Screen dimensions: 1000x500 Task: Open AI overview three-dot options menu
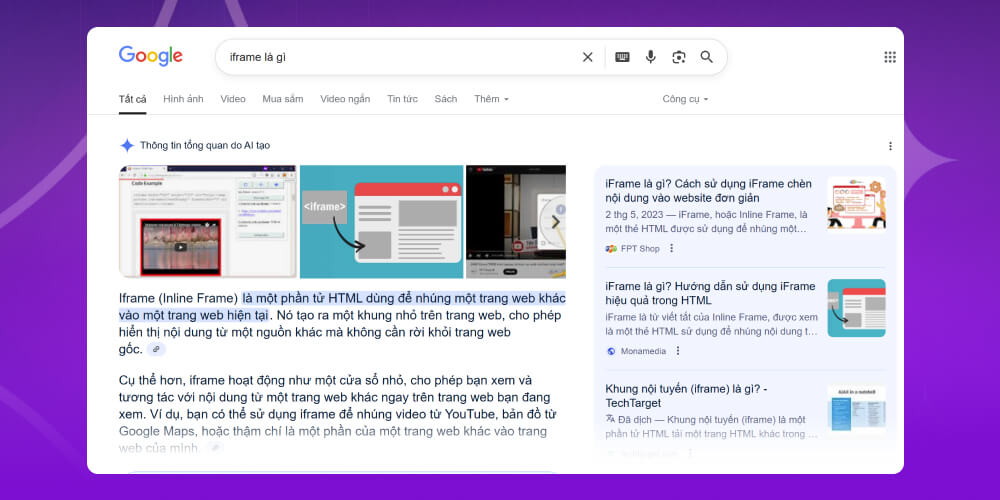(x=890, y=146)
